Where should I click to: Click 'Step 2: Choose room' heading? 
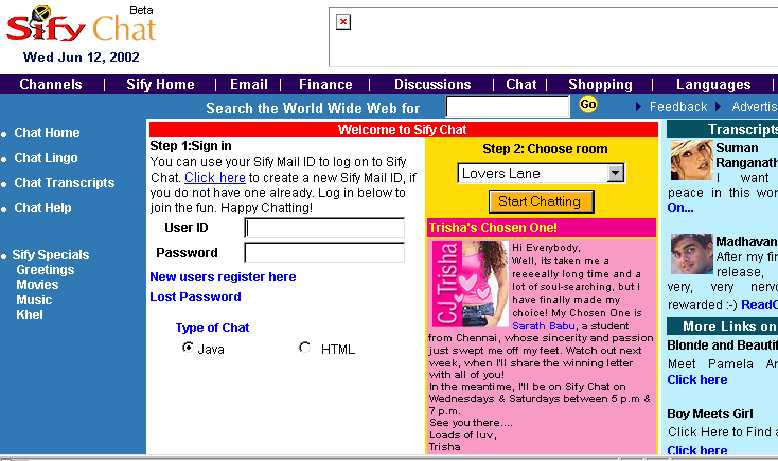(544, 149)
